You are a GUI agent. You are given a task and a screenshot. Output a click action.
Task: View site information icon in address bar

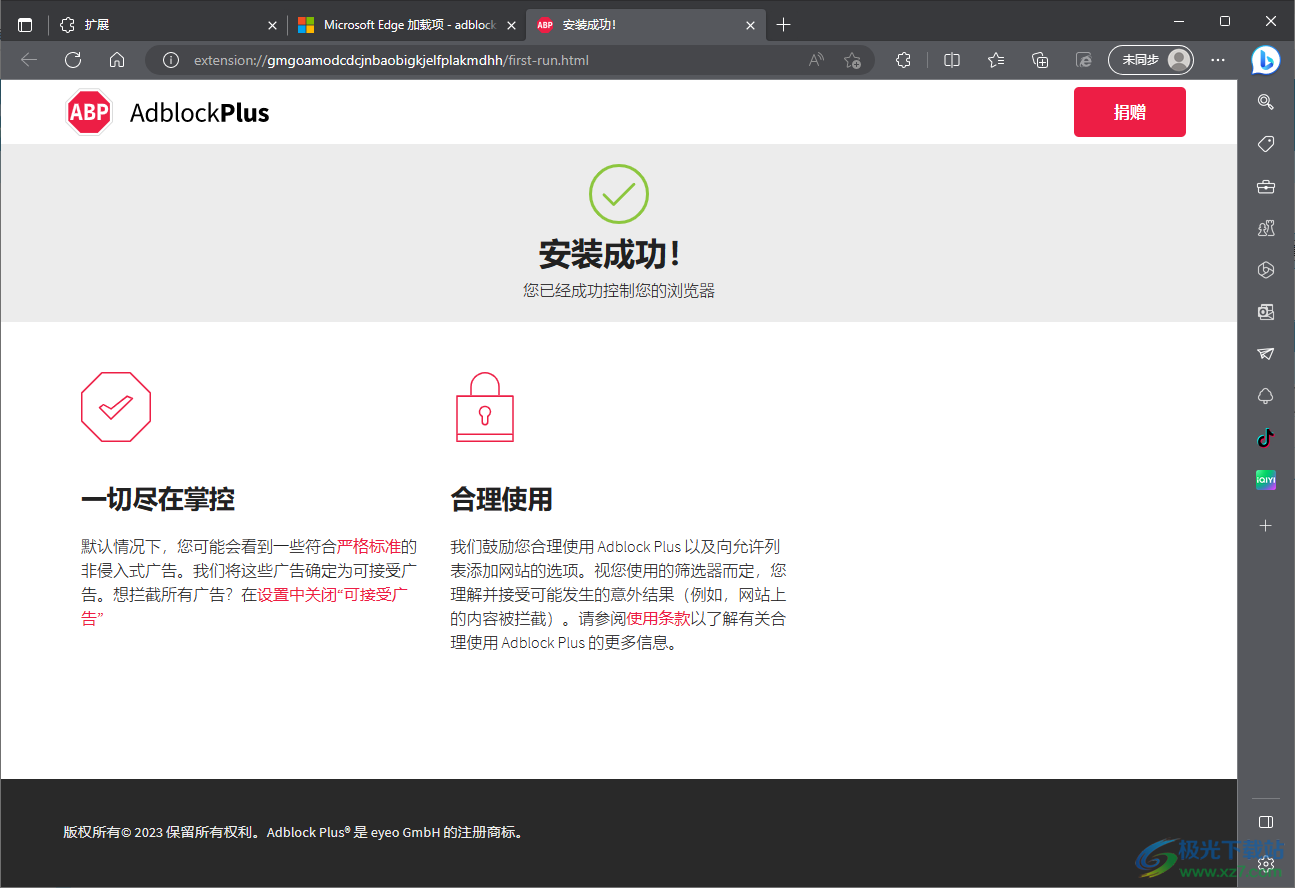(171, 60)
